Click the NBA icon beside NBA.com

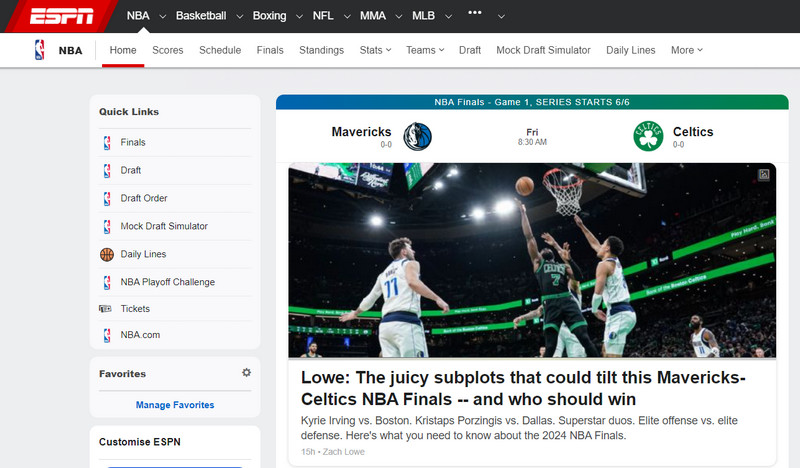[x=107, y=335]
